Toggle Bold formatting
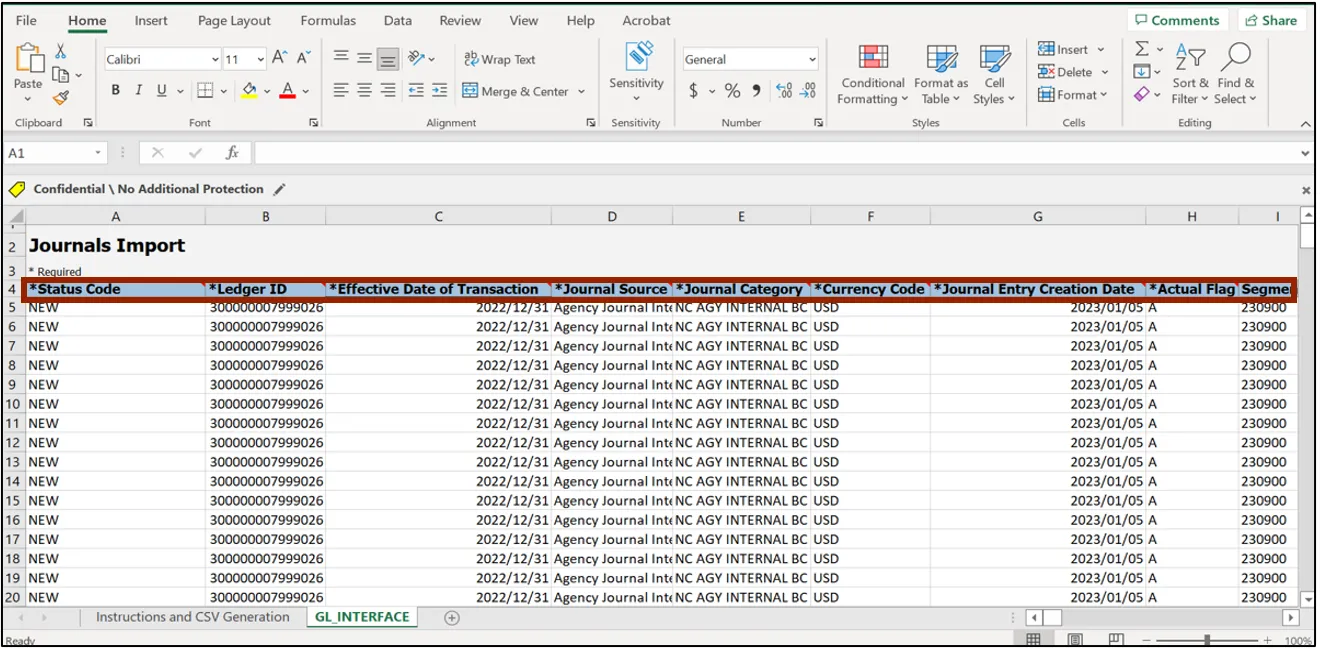 coord(116,91)
